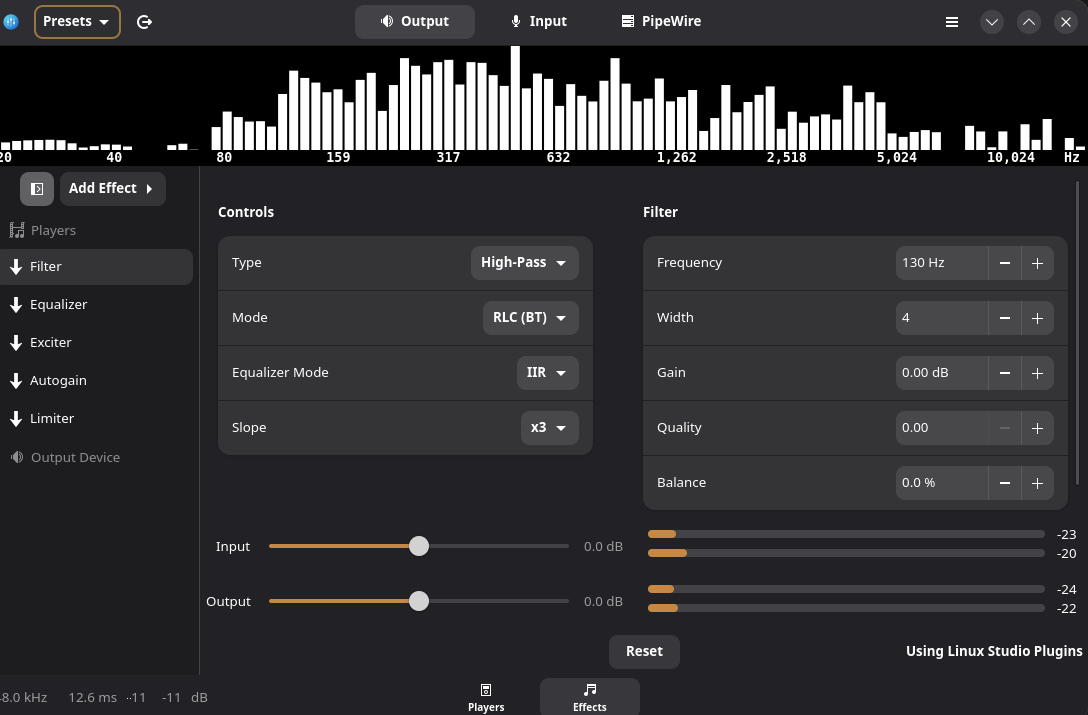Increase Width with plus button
This screenshot has height=715, width=1088.
tap(1037, 318)
